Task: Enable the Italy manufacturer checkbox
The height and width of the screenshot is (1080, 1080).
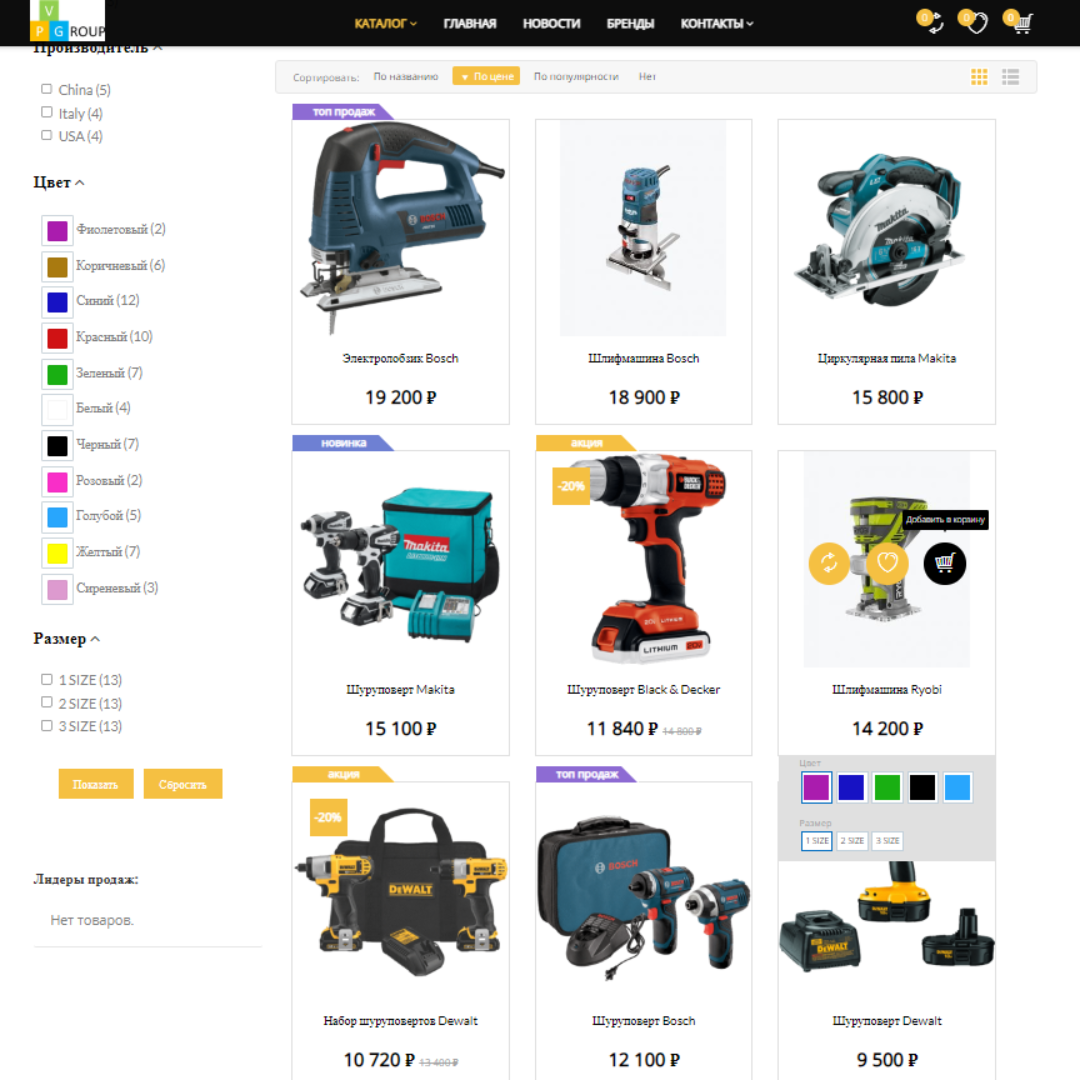Action: (x=46, y=112)
